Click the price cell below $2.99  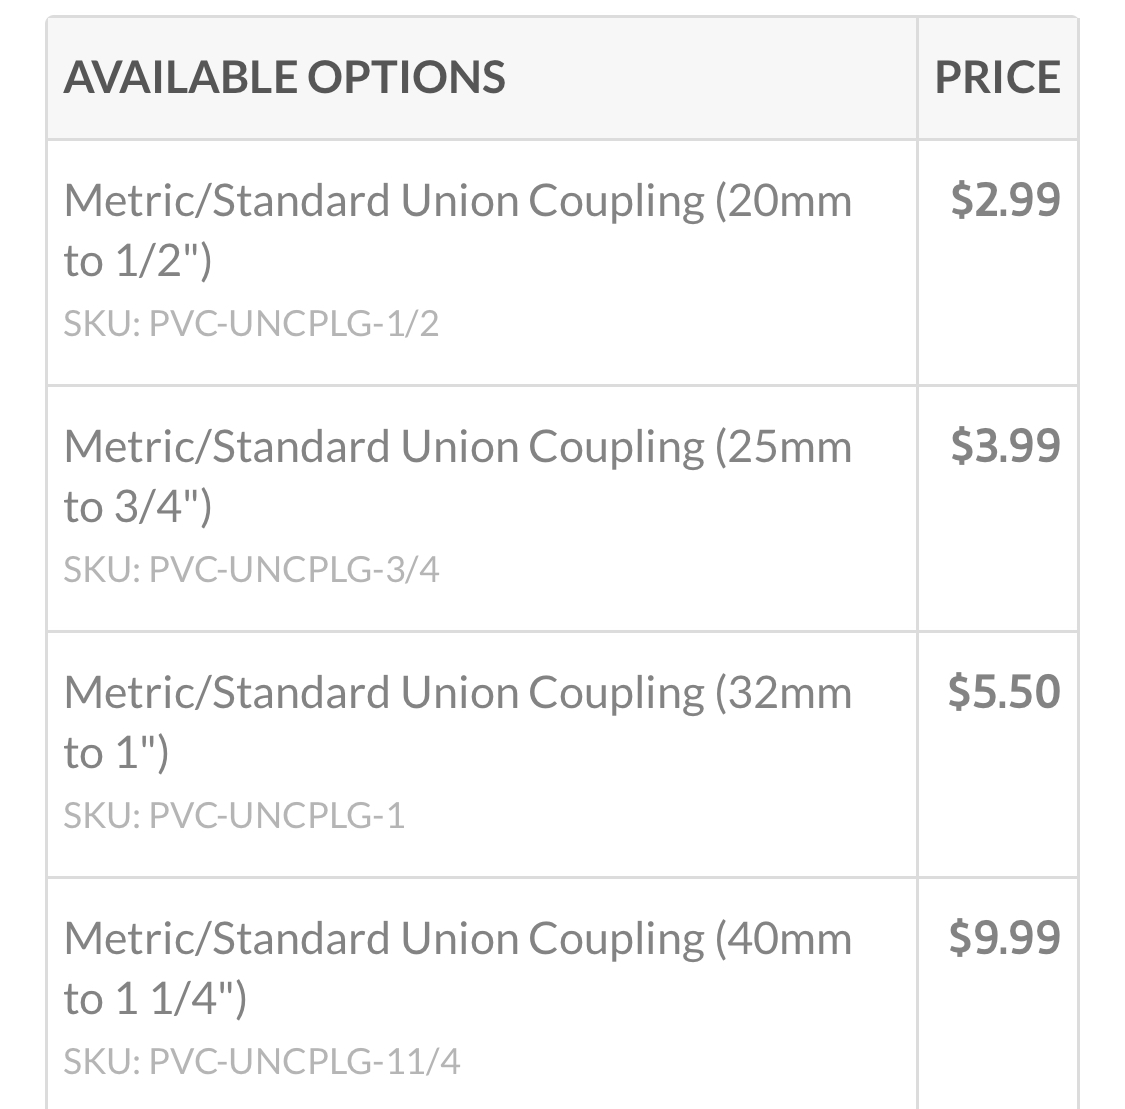(x=998, y=509)
